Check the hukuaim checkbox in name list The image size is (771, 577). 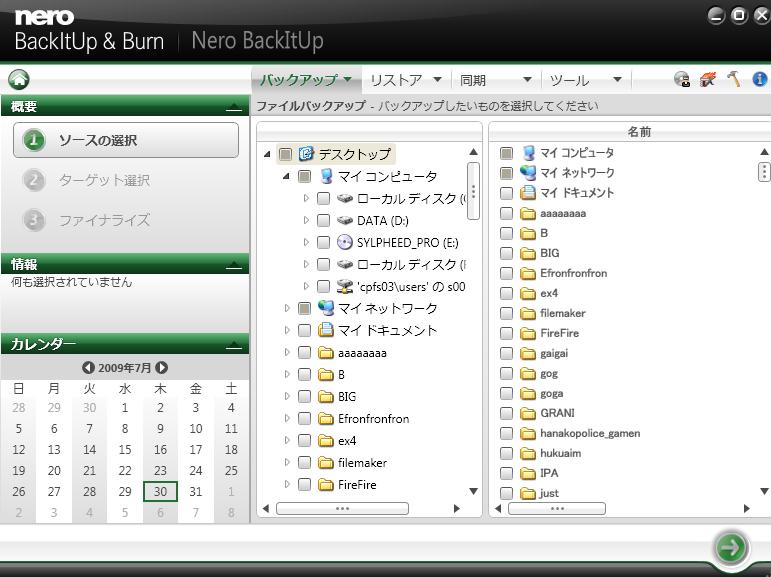(506, 453)
